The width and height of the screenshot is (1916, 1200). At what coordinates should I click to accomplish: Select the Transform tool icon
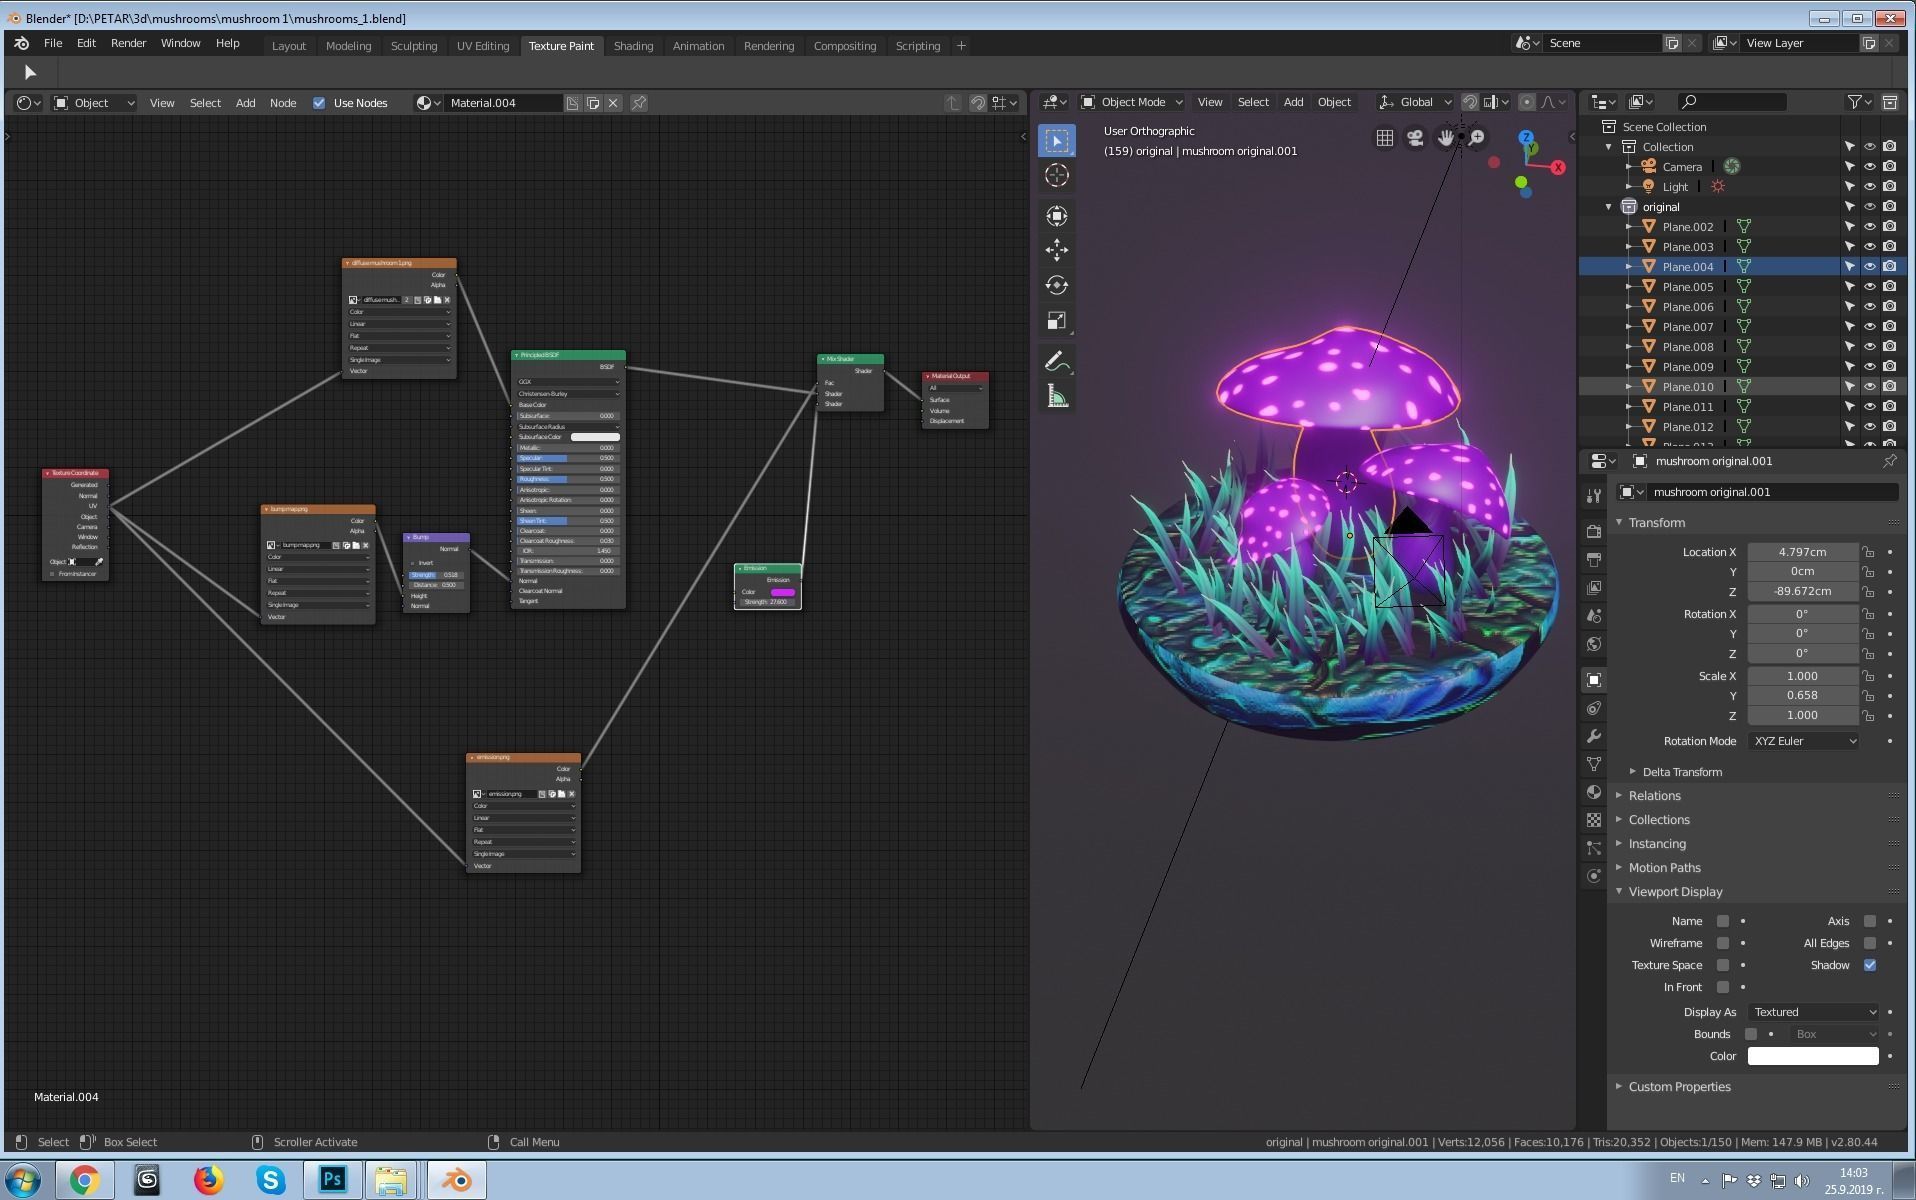click(1057, 216)
